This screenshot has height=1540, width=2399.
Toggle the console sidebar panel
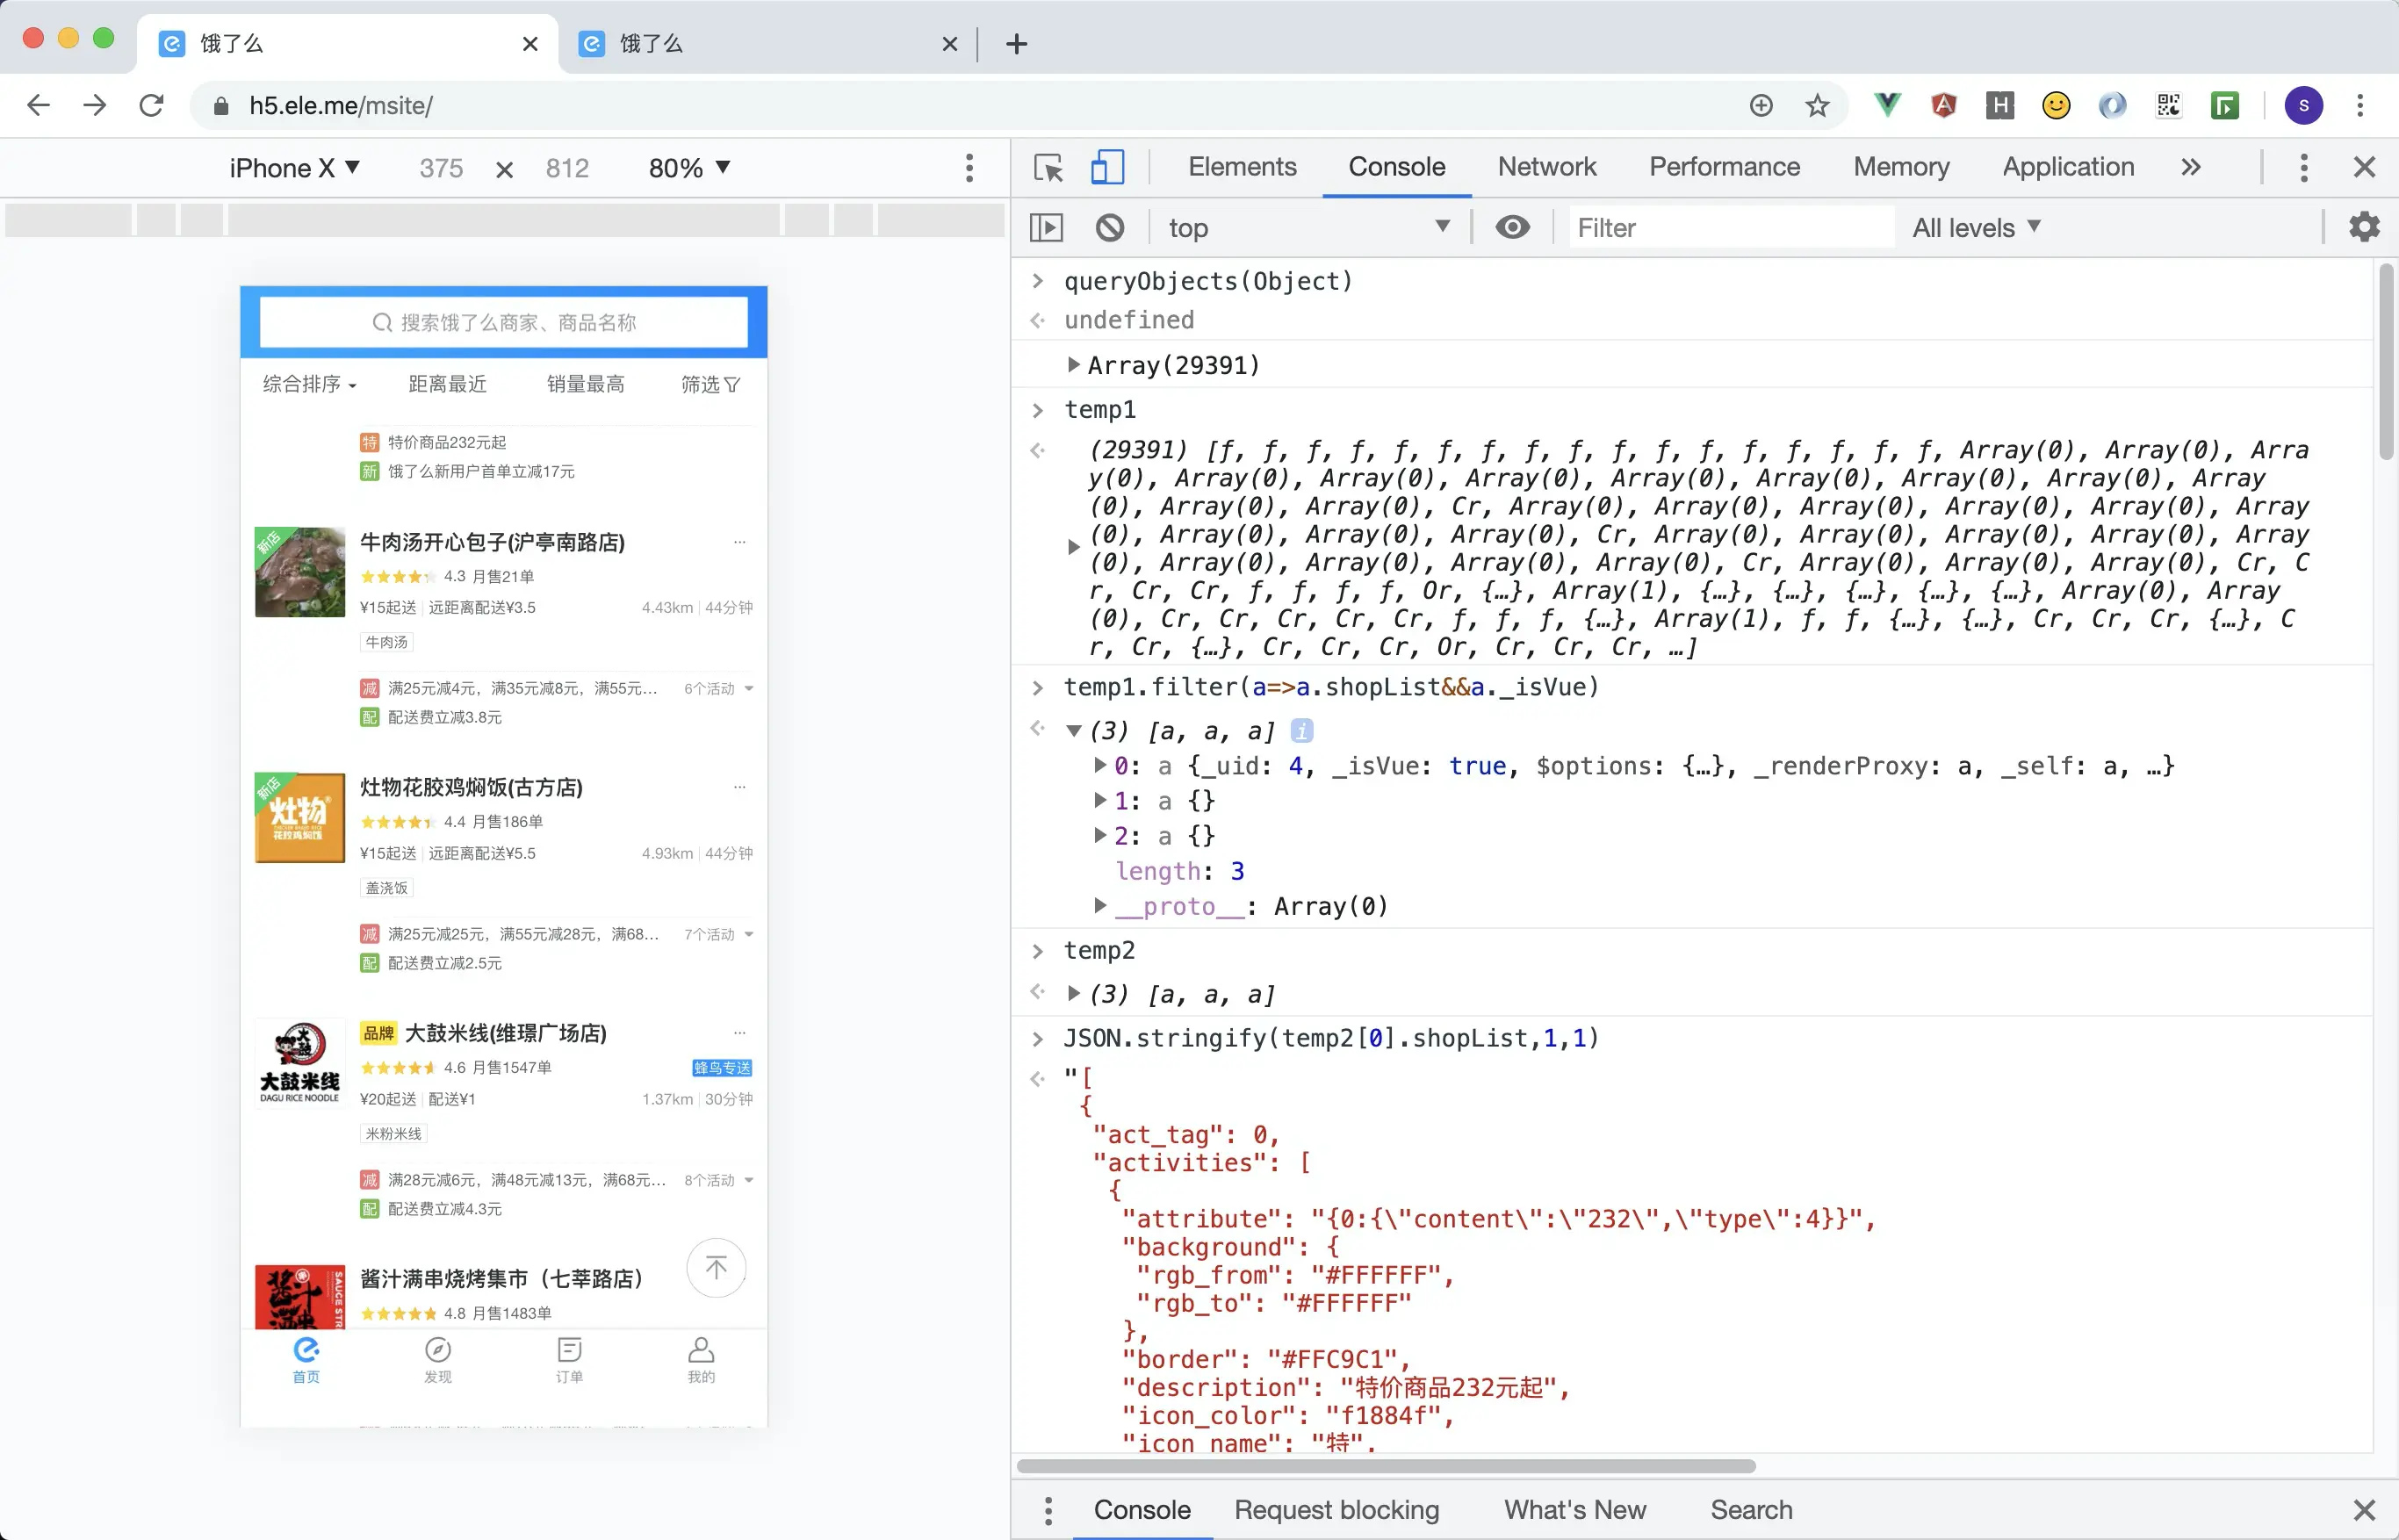[x=1045, y=227]
